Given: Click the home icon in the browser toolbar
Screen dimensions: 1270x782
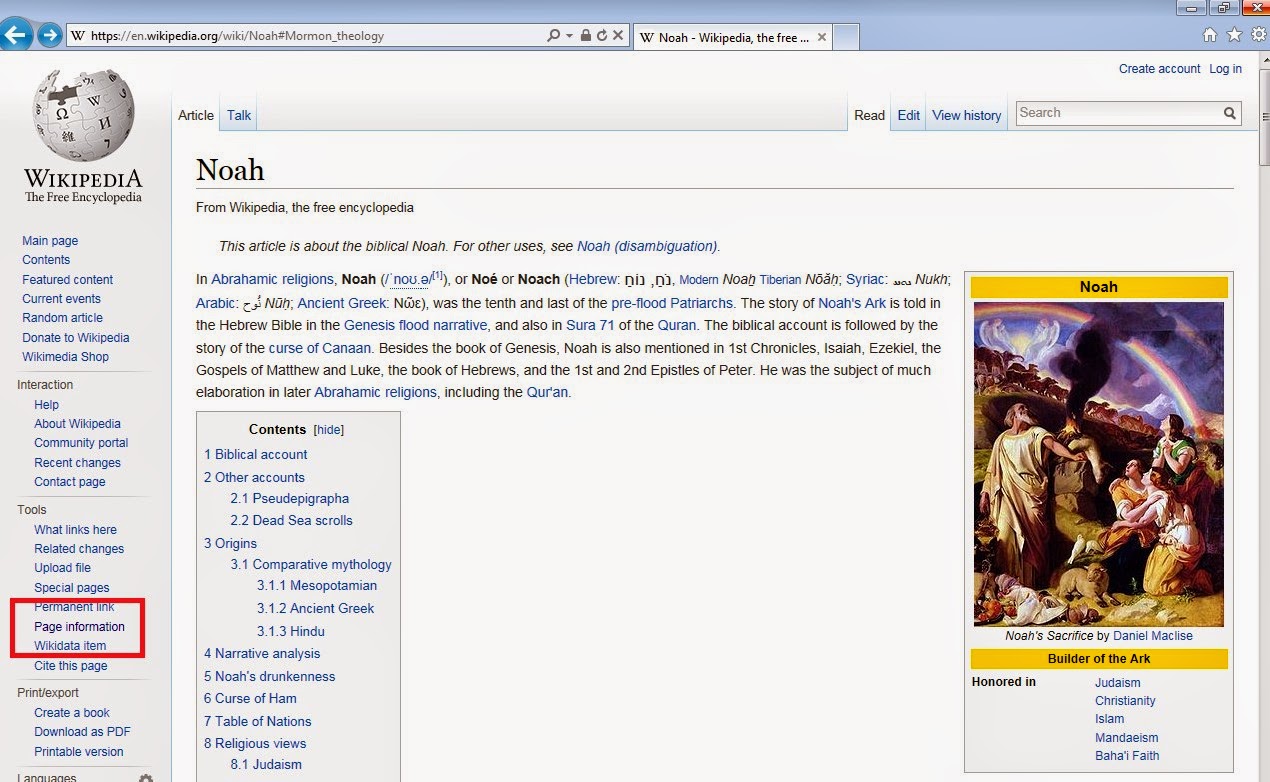Looking at the screenshot, I should pyautogui.click(x=1211, y=33).
